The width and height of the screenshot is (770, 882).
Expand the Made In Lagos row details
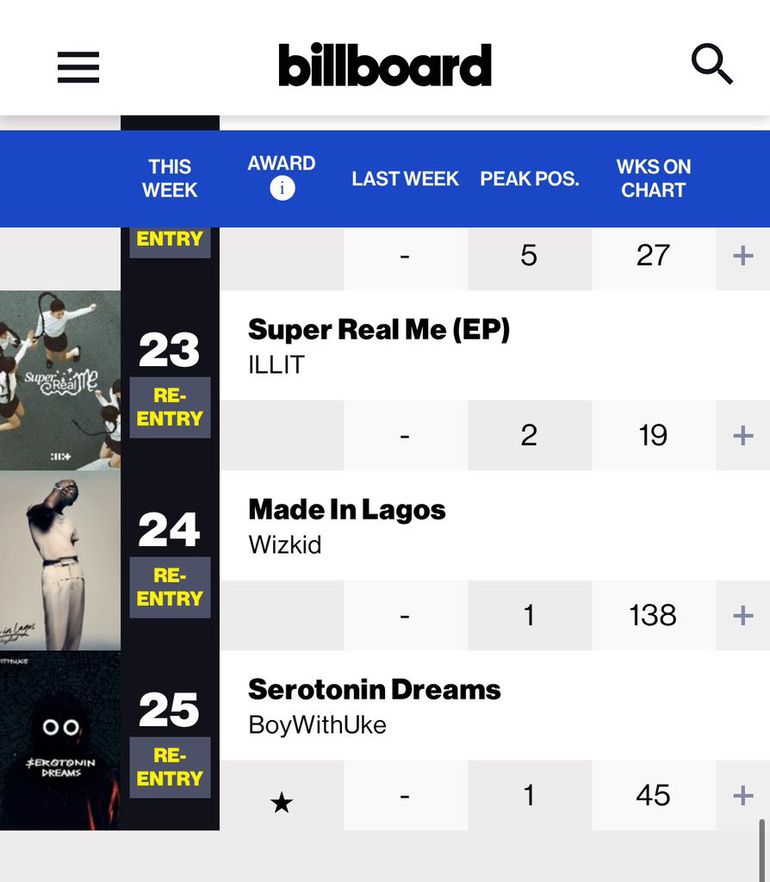pos(742,615)
